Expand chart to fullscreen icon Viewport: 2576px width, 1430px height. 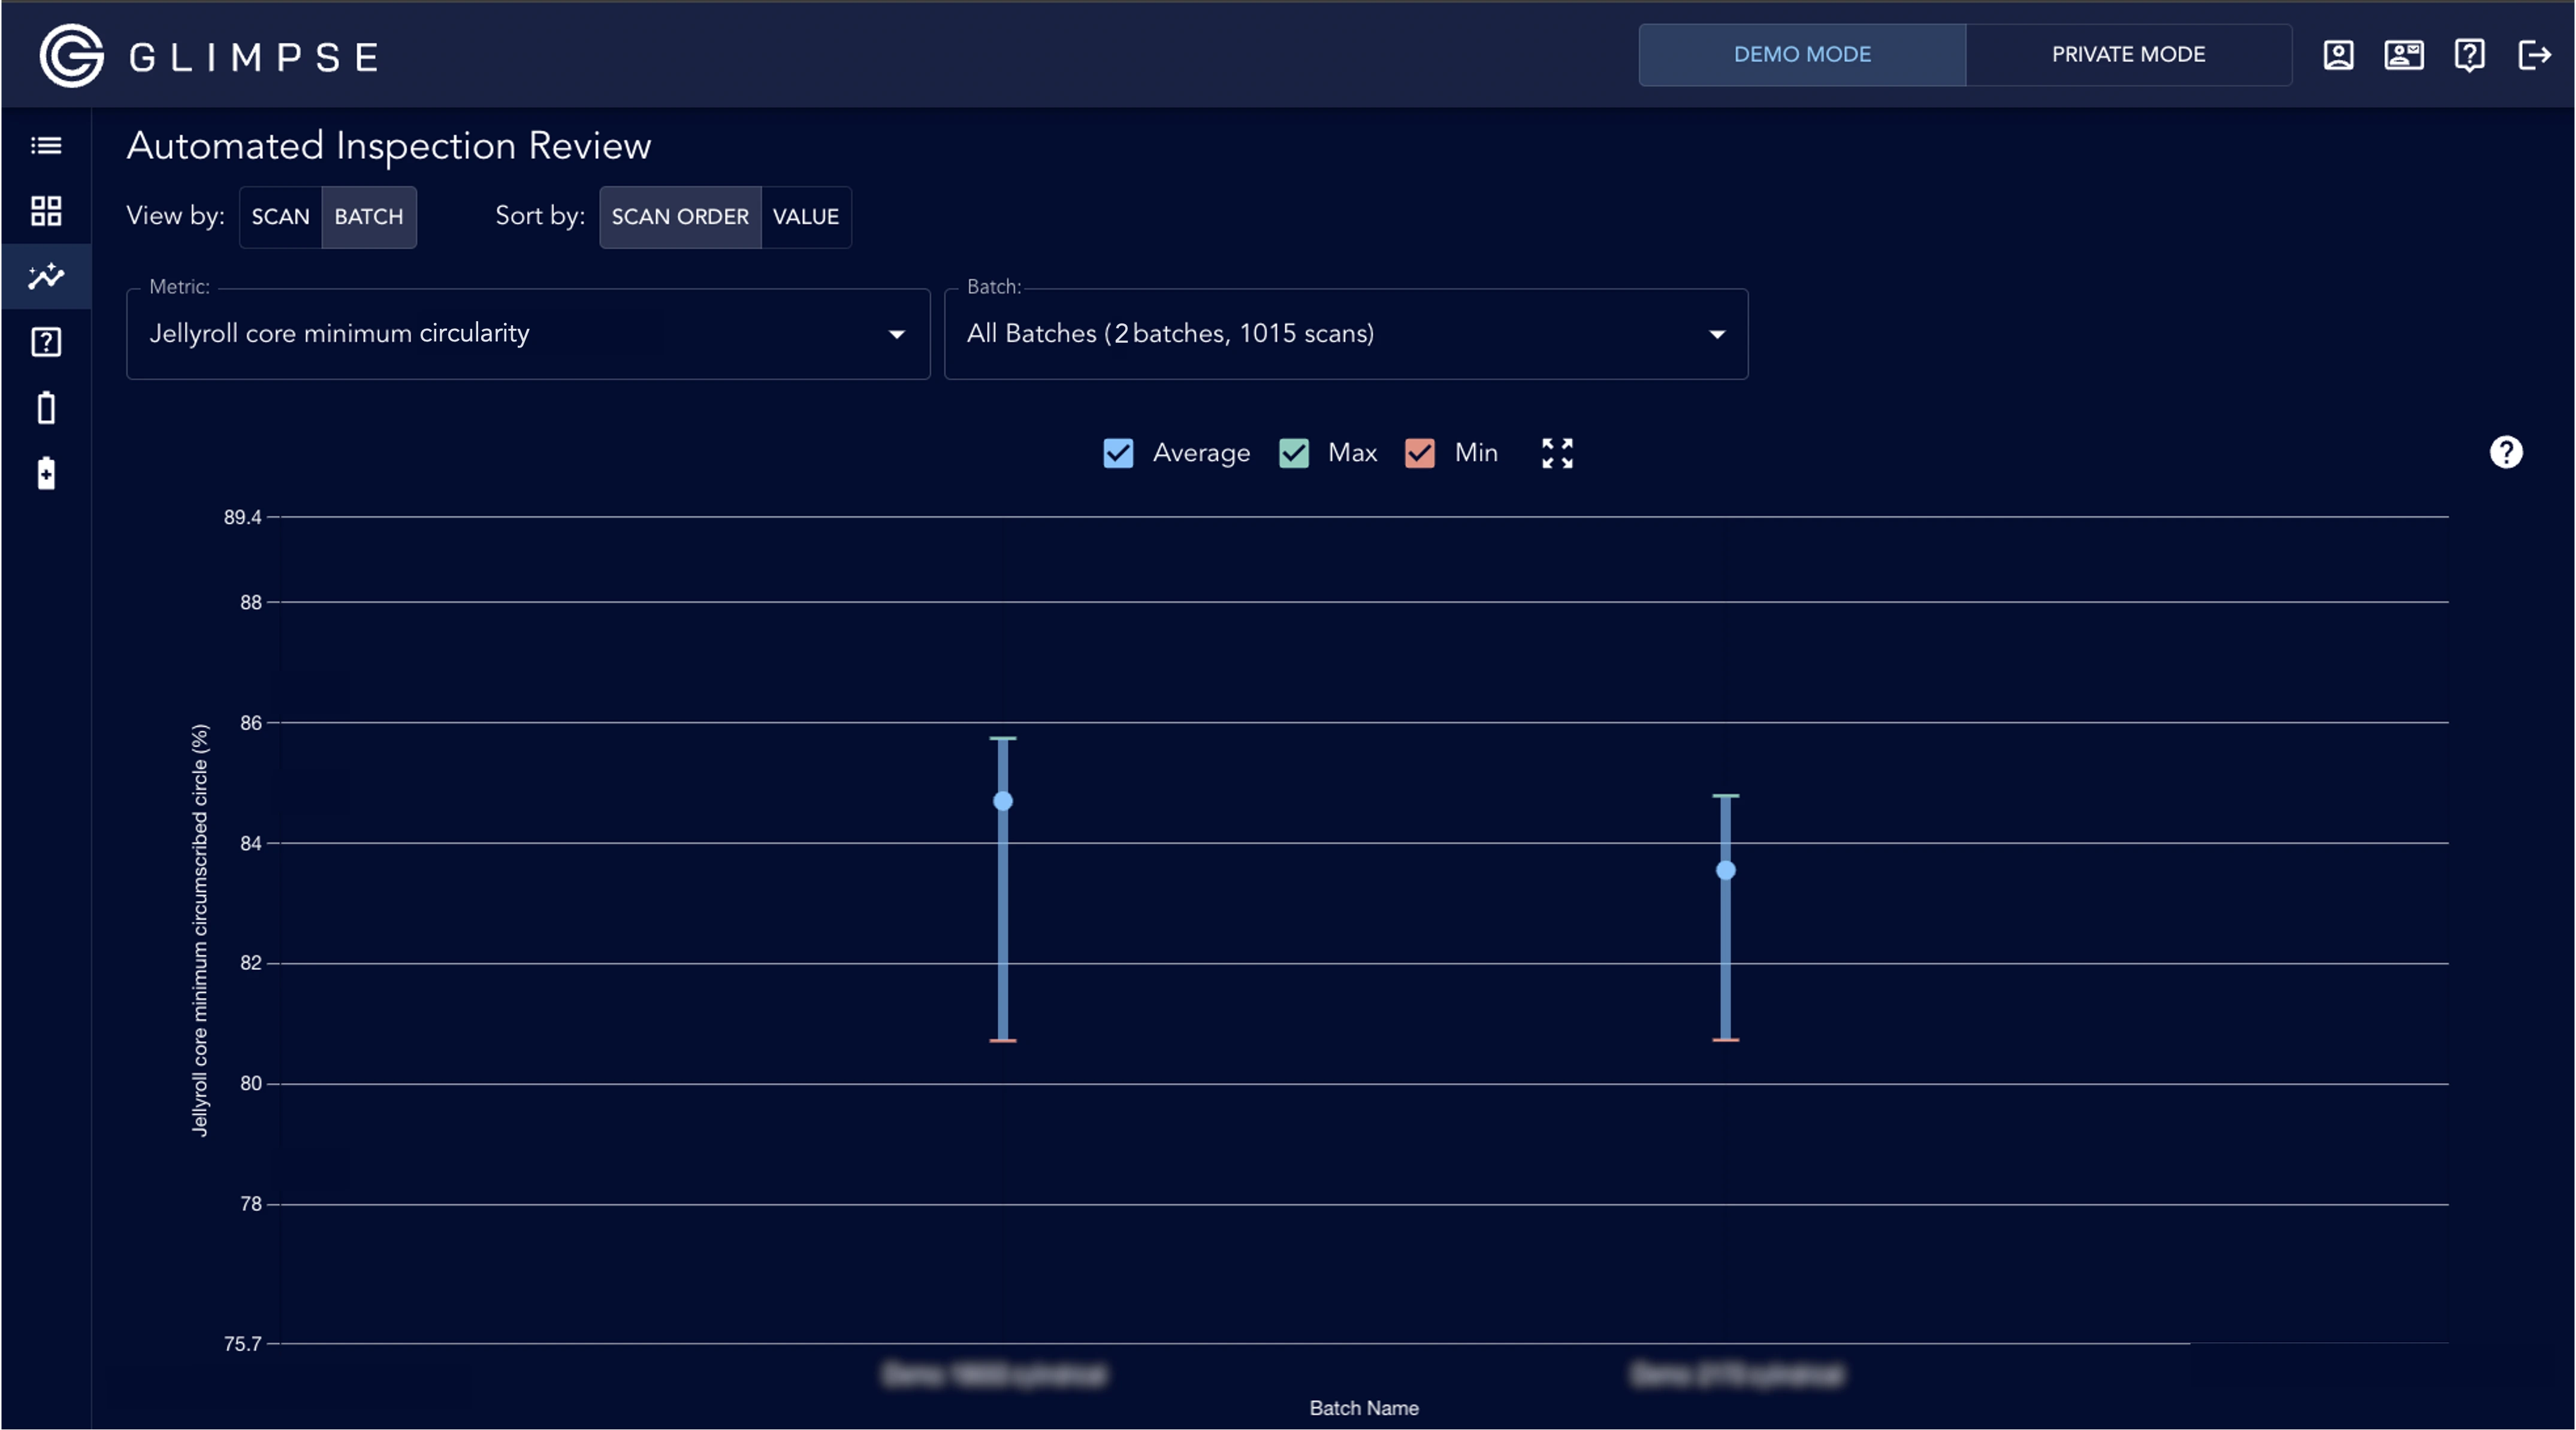(x=1557, y=453)
